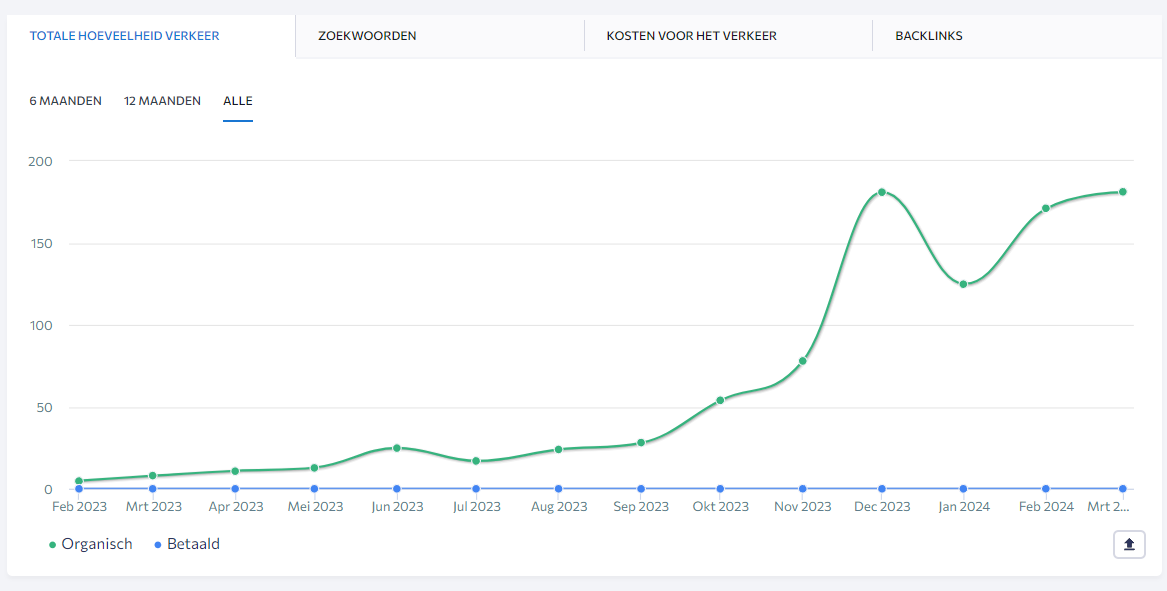Click the blue Betaald point for Dec 2023

[x=882, y=489]
